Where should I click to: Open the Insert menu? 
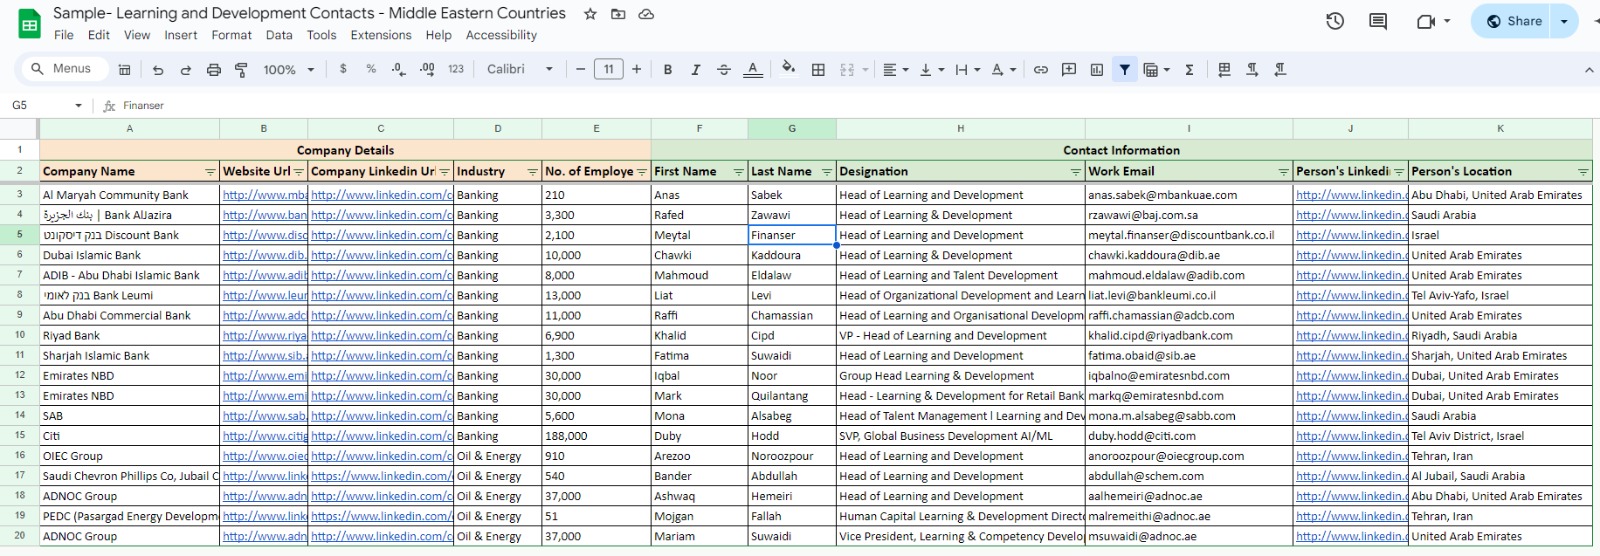click(181, 35)
